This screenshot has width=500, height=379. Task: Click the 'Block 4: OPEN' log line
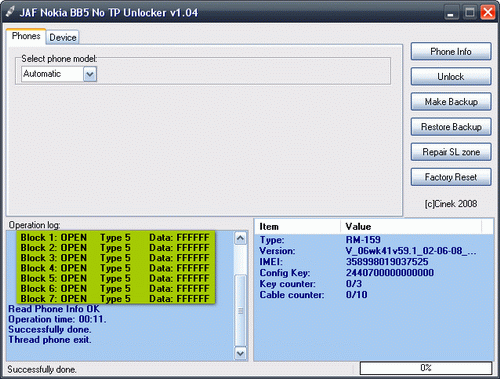(x=115, y=268)
